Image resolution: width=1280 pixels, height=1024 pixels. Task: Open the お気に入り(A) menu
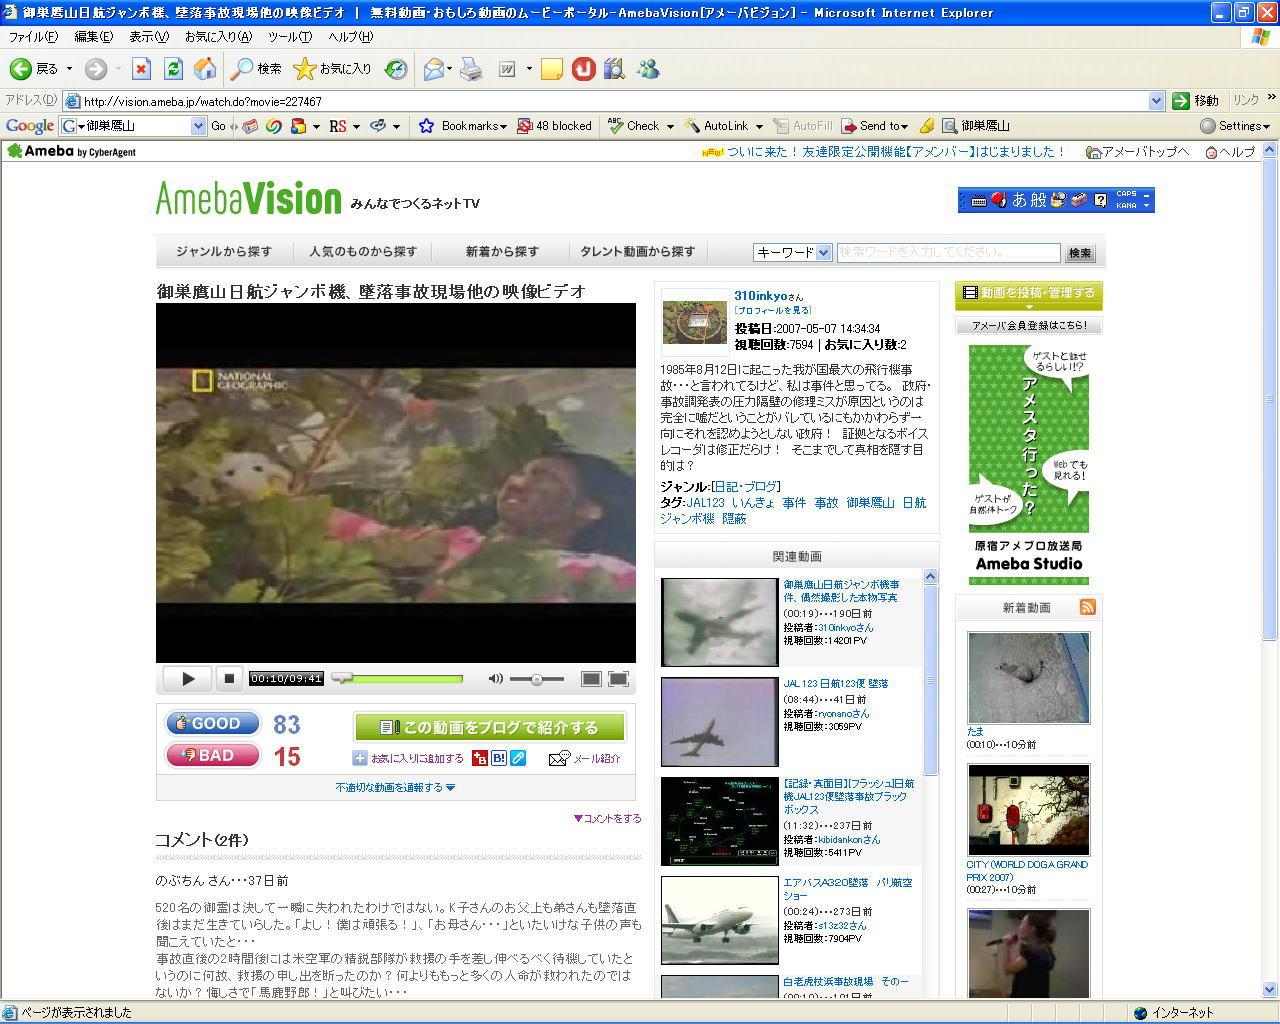point(218,37)
